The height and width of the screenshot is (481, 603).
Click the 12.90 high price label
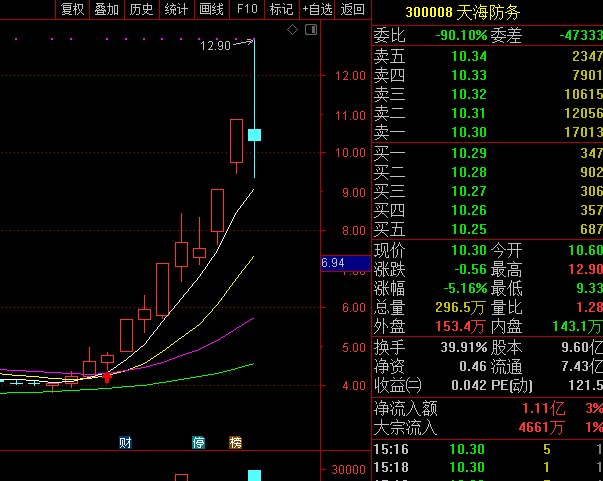pos(214,46)
